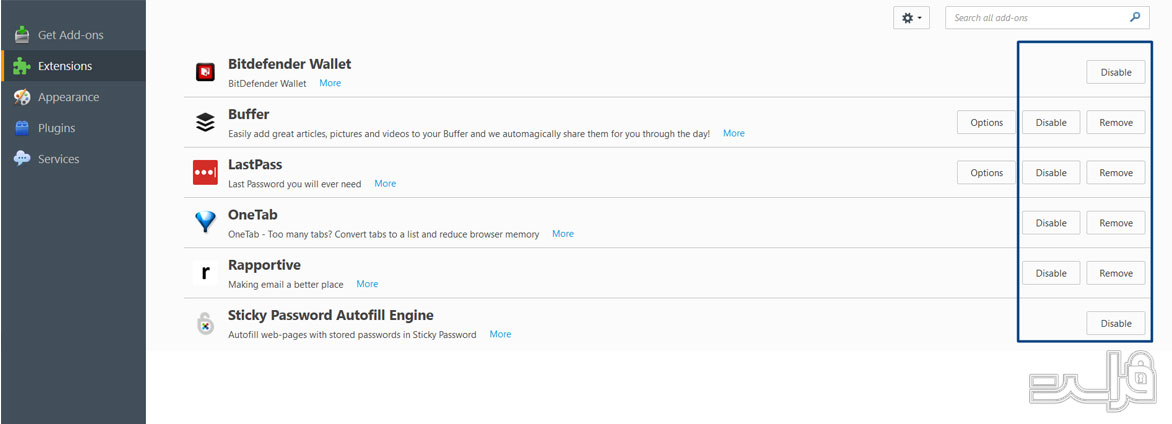Click the Bitdefender Wallet extension icon
The width and height of the screenshot is (1172, 424).
click(x=205, y=72)
